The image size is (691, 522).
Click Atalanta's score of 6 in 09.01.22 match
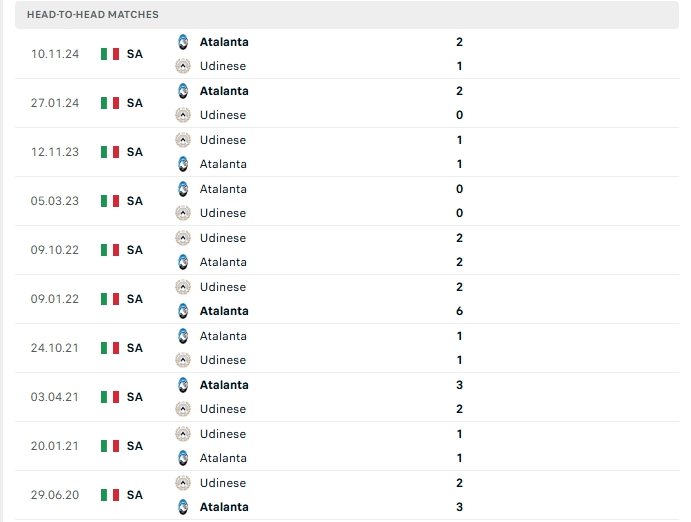459,311
